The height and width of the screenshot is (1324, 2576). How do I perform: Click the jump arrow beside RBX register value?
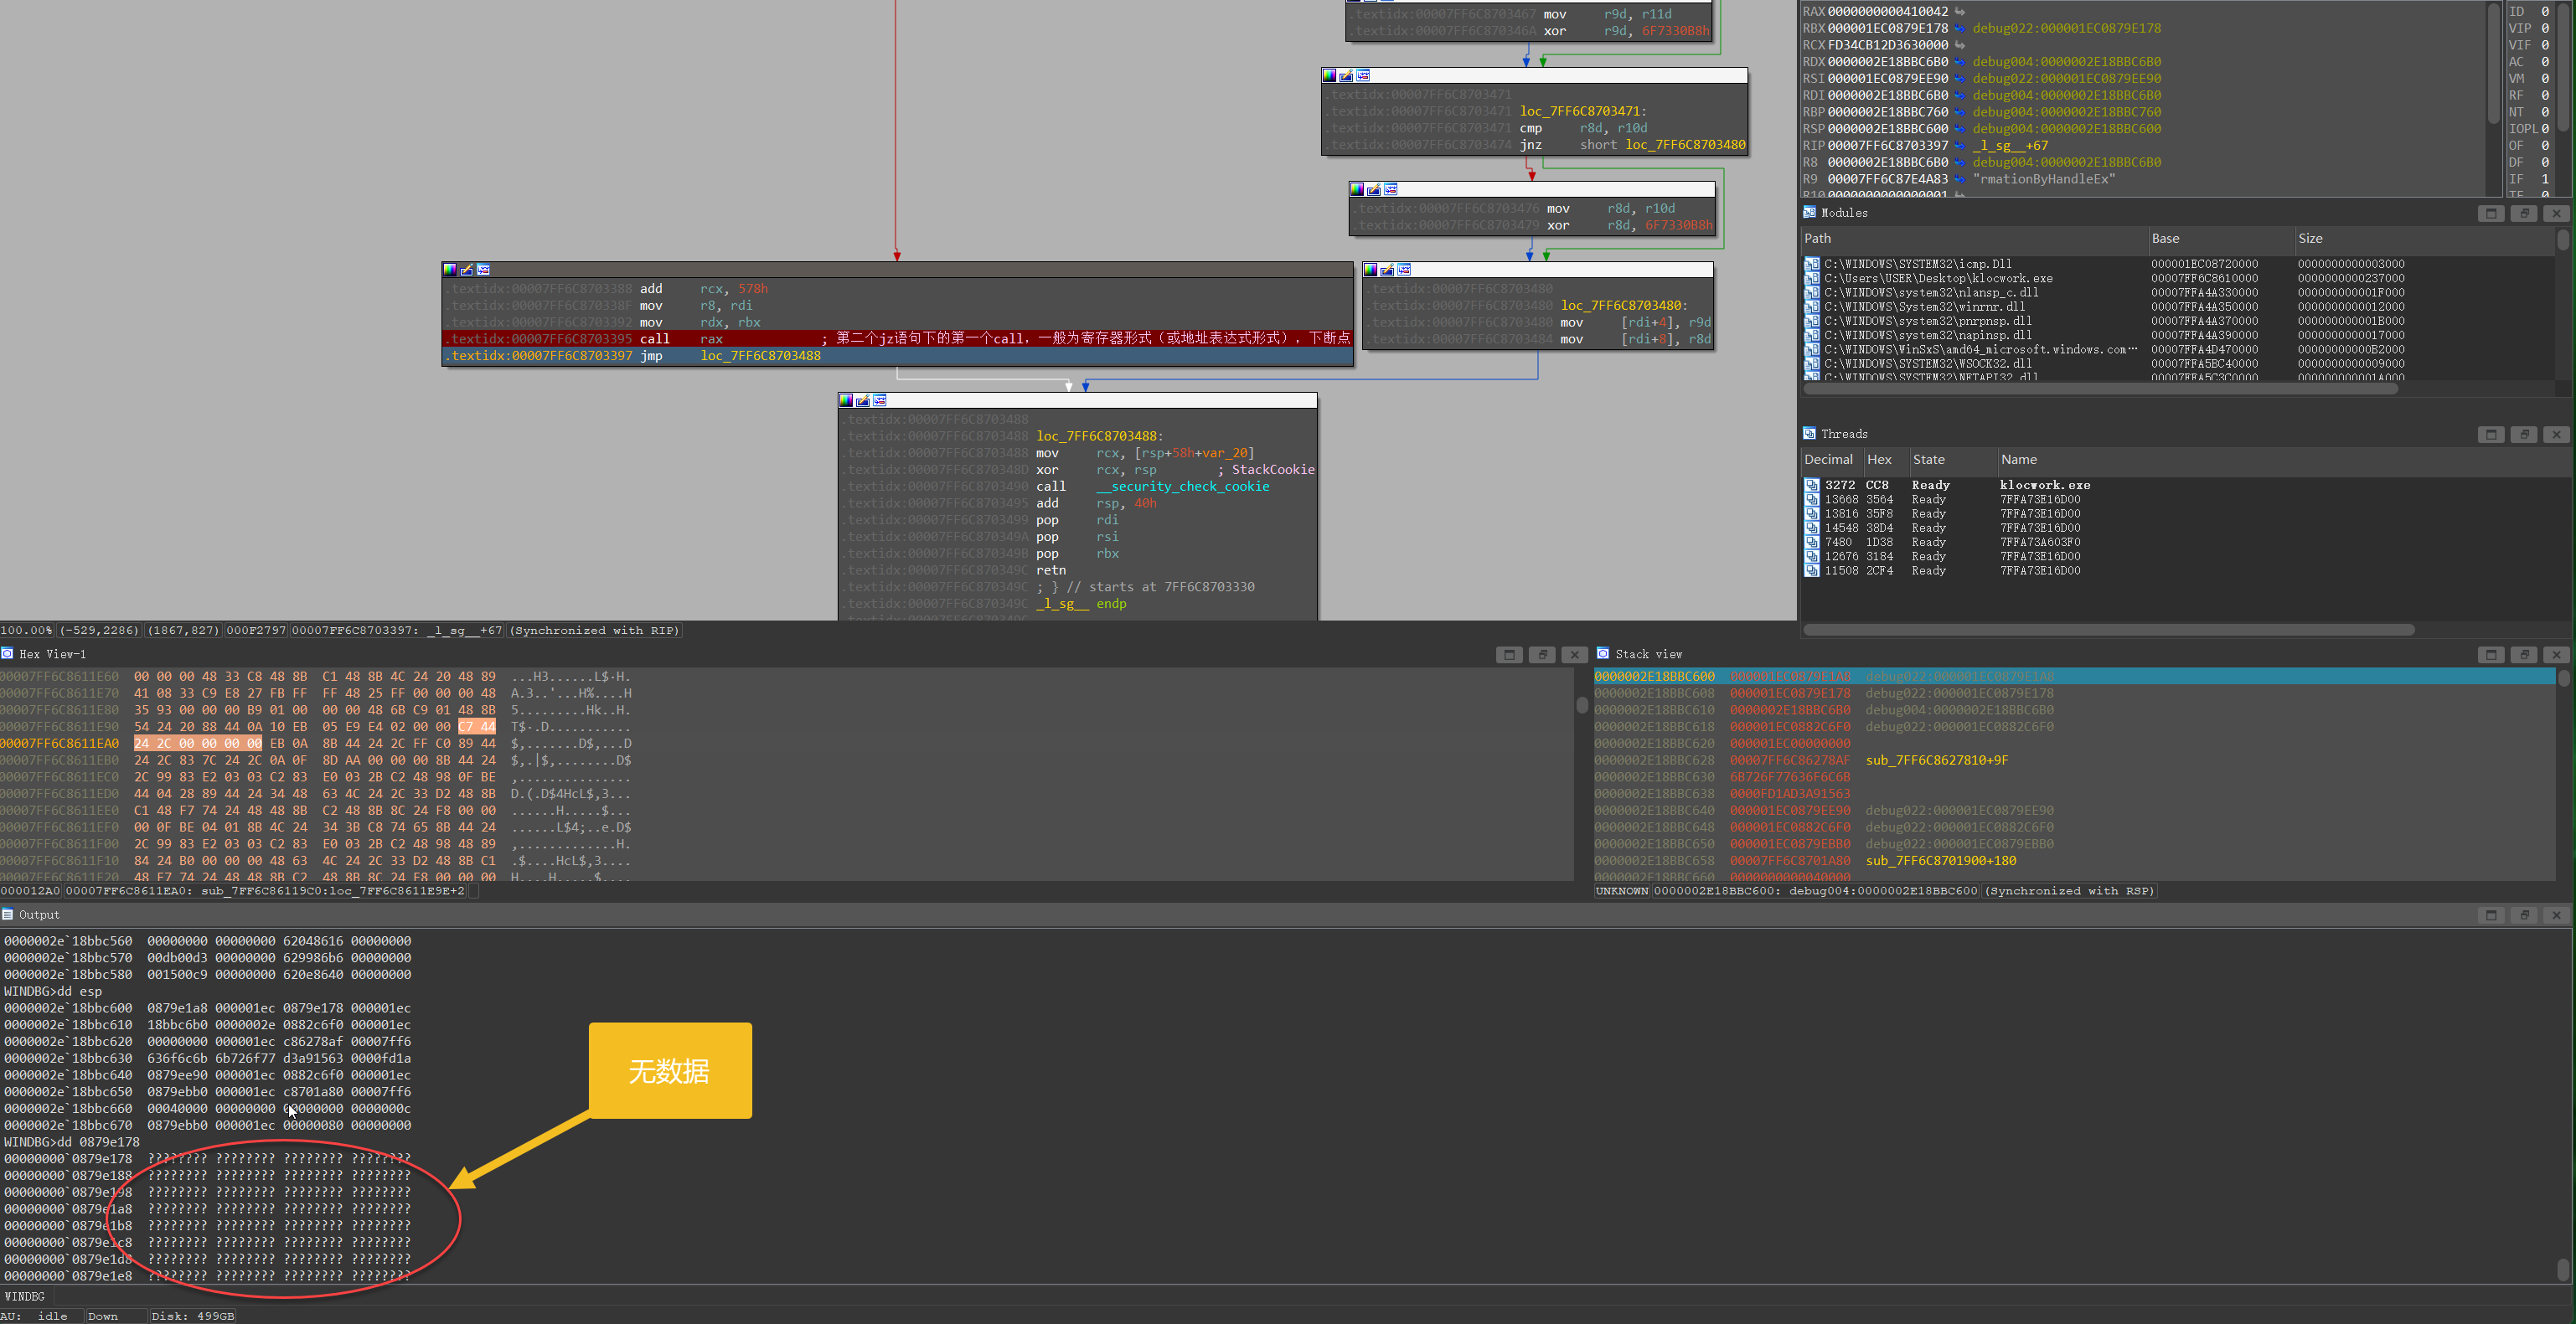tap(1960, 29)
